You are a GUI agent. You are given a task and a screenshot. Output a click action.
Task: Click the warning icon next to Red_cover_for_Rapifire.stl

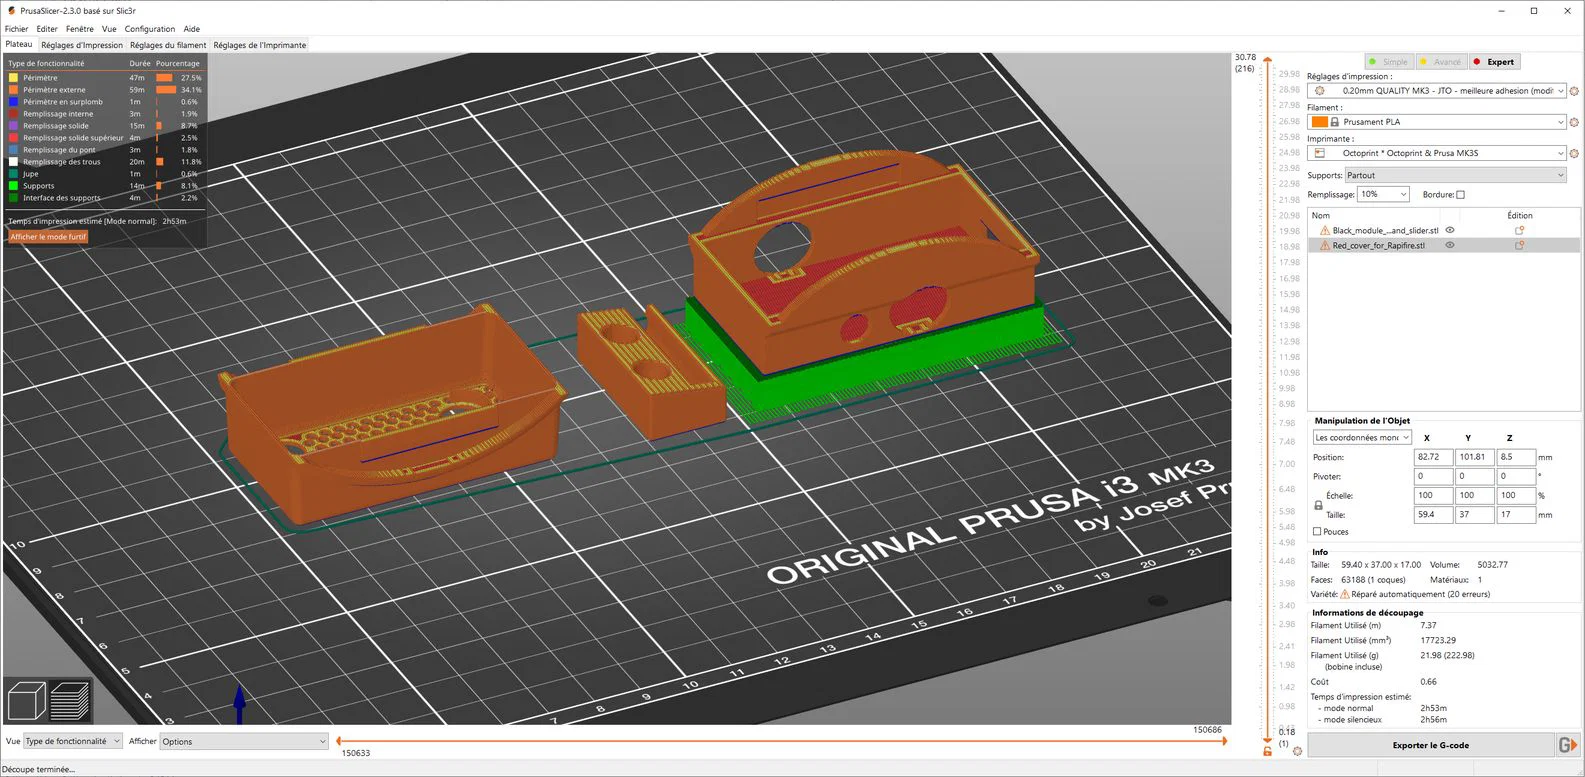1325,245
